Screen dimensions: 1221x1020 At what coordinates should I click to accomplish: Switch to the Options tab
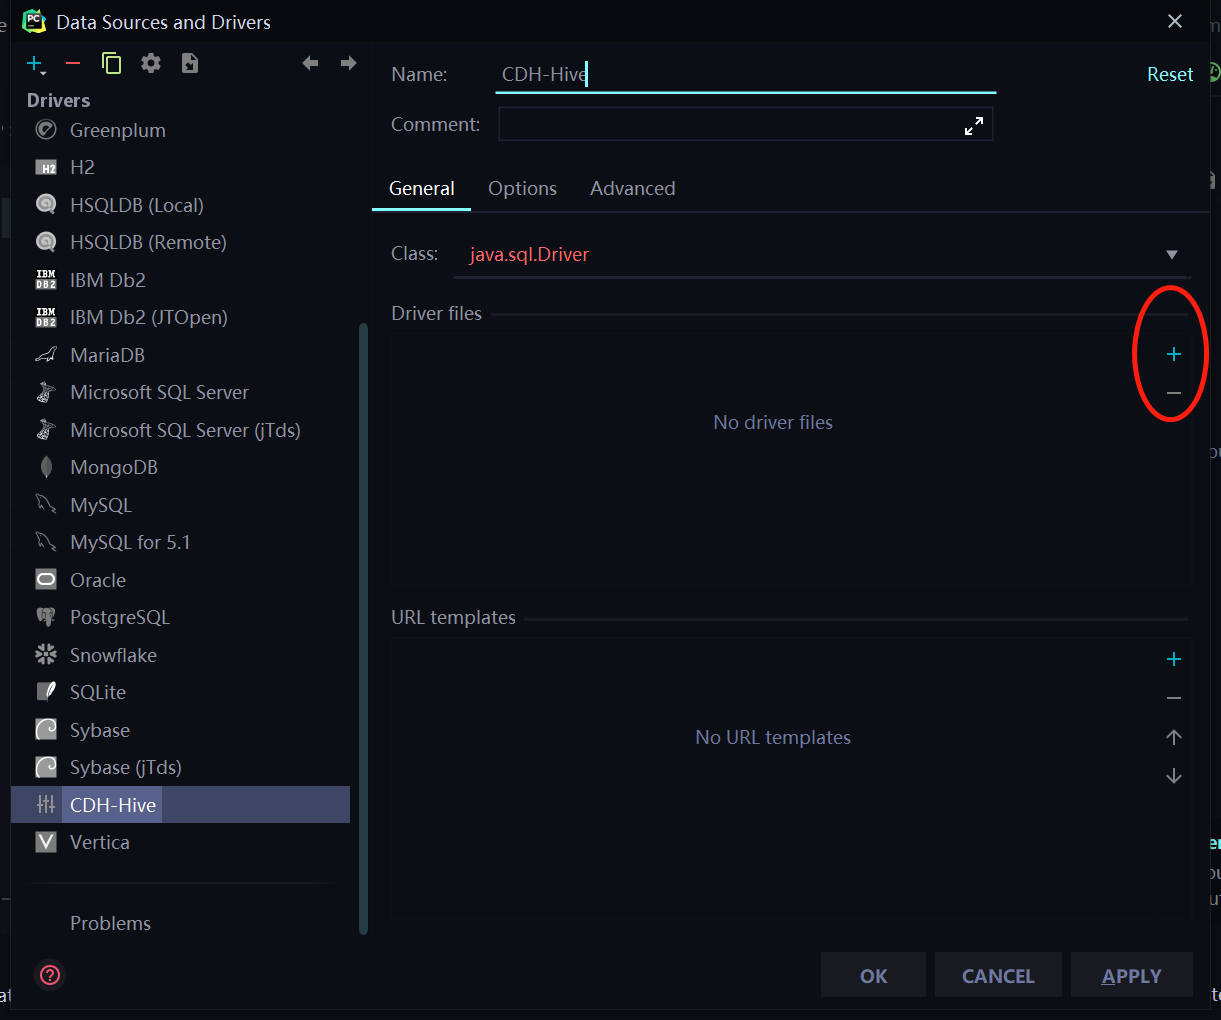[x=522, y=188]
